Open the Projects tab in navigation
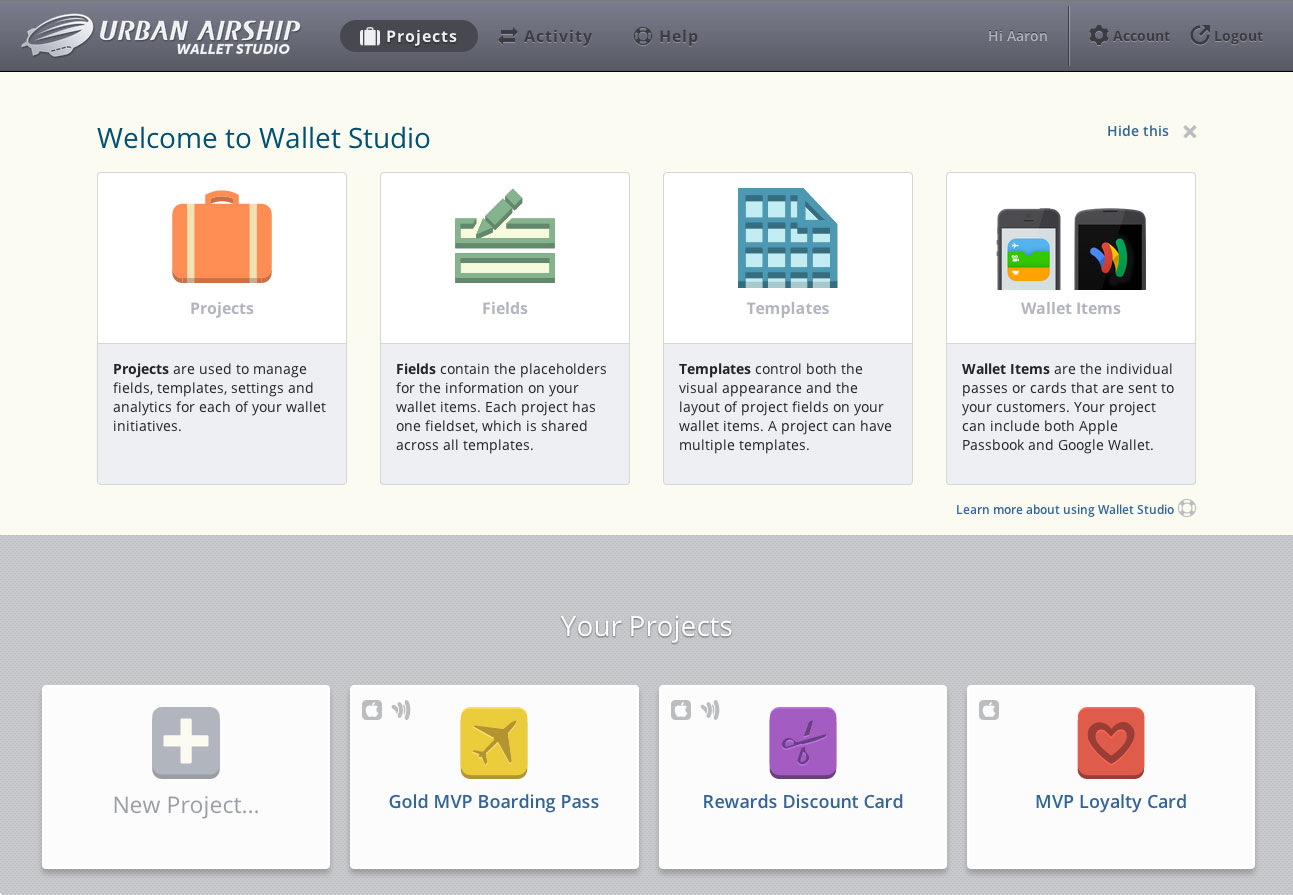1293x895 pixels. (x=409, y=36)
